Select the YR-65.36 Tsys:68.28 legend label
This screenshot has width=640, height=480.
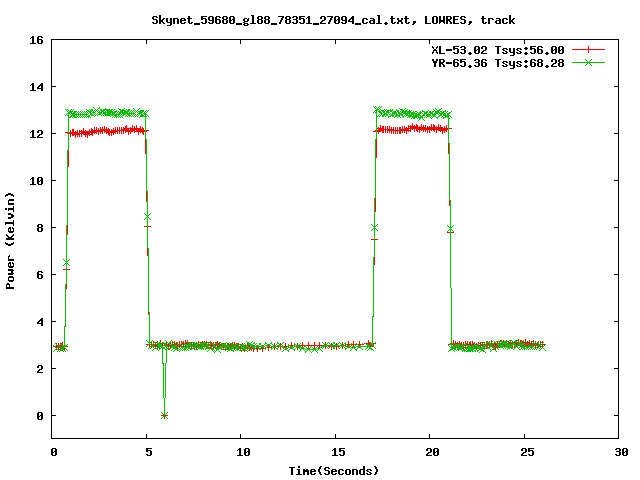[x=498, y=63]
